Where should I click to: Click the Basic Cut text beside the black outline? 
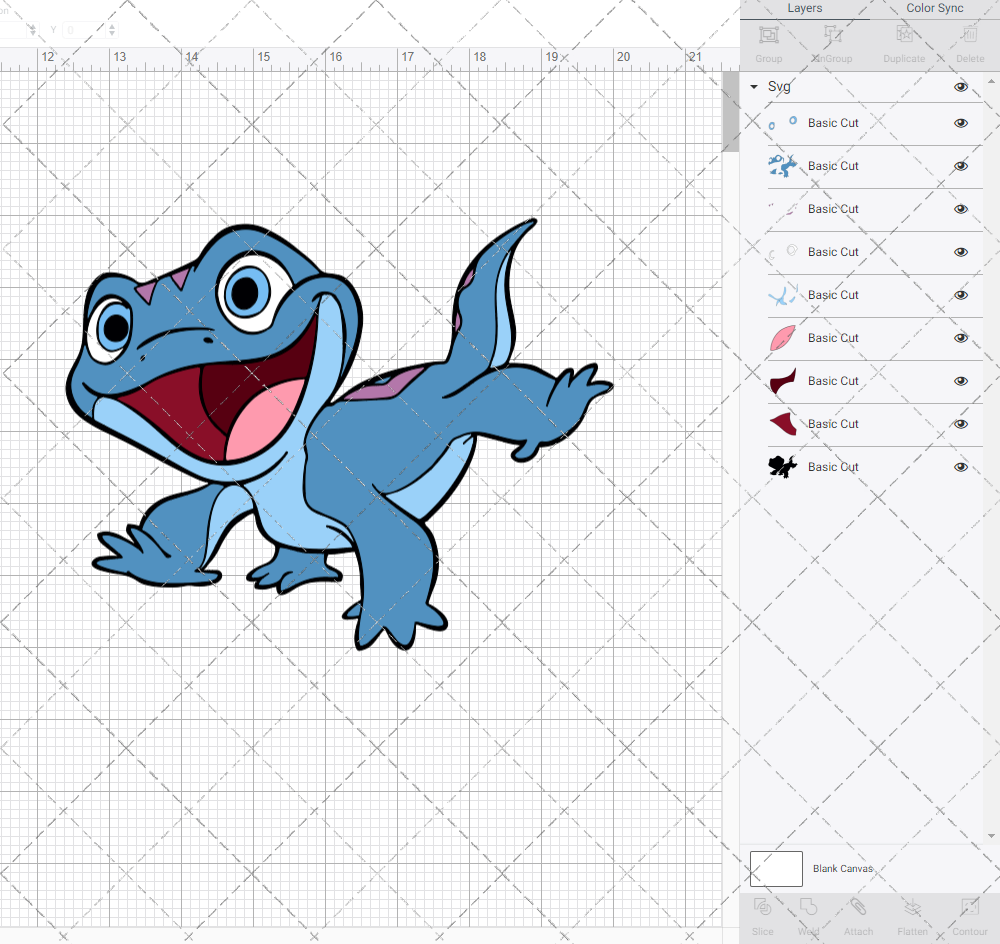[833, 467]
